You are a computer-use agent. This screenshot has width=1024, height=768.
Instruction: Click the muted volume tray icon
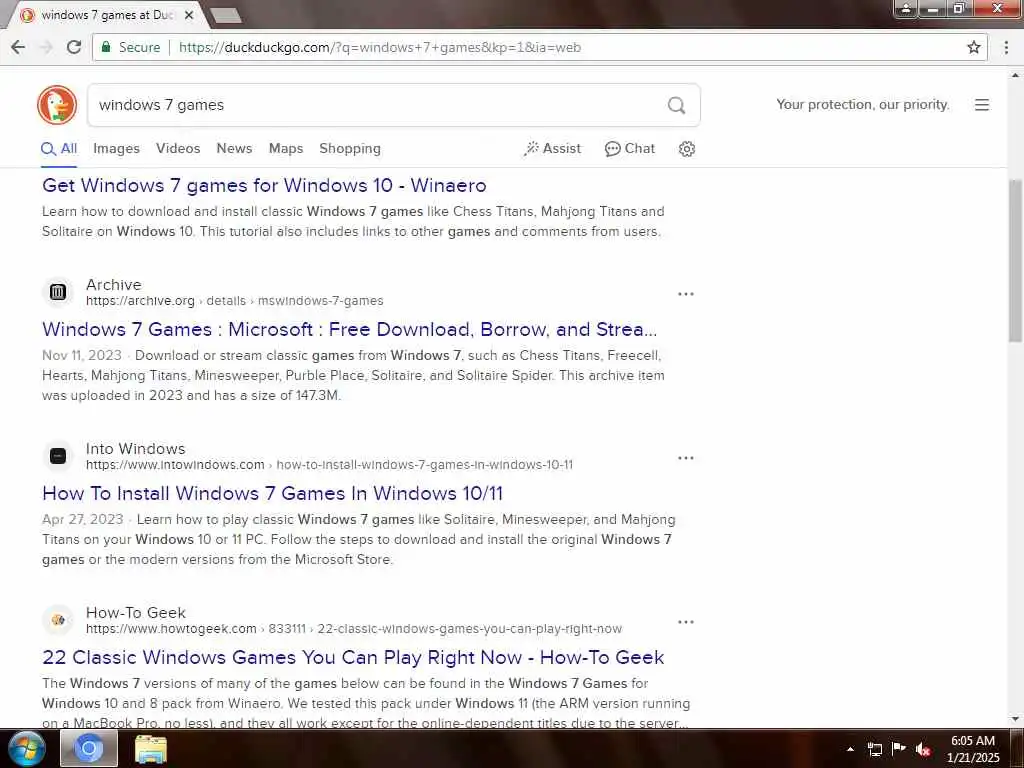pyautogui.click(x=923, y=749)
